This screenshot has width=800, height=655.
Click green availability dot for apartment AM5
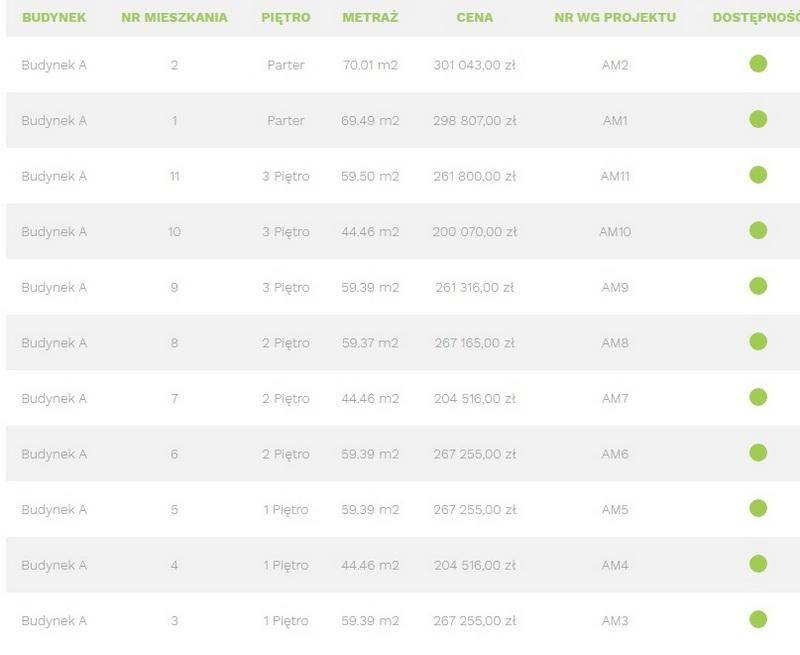pyautogui.click(x=758, y=509)
